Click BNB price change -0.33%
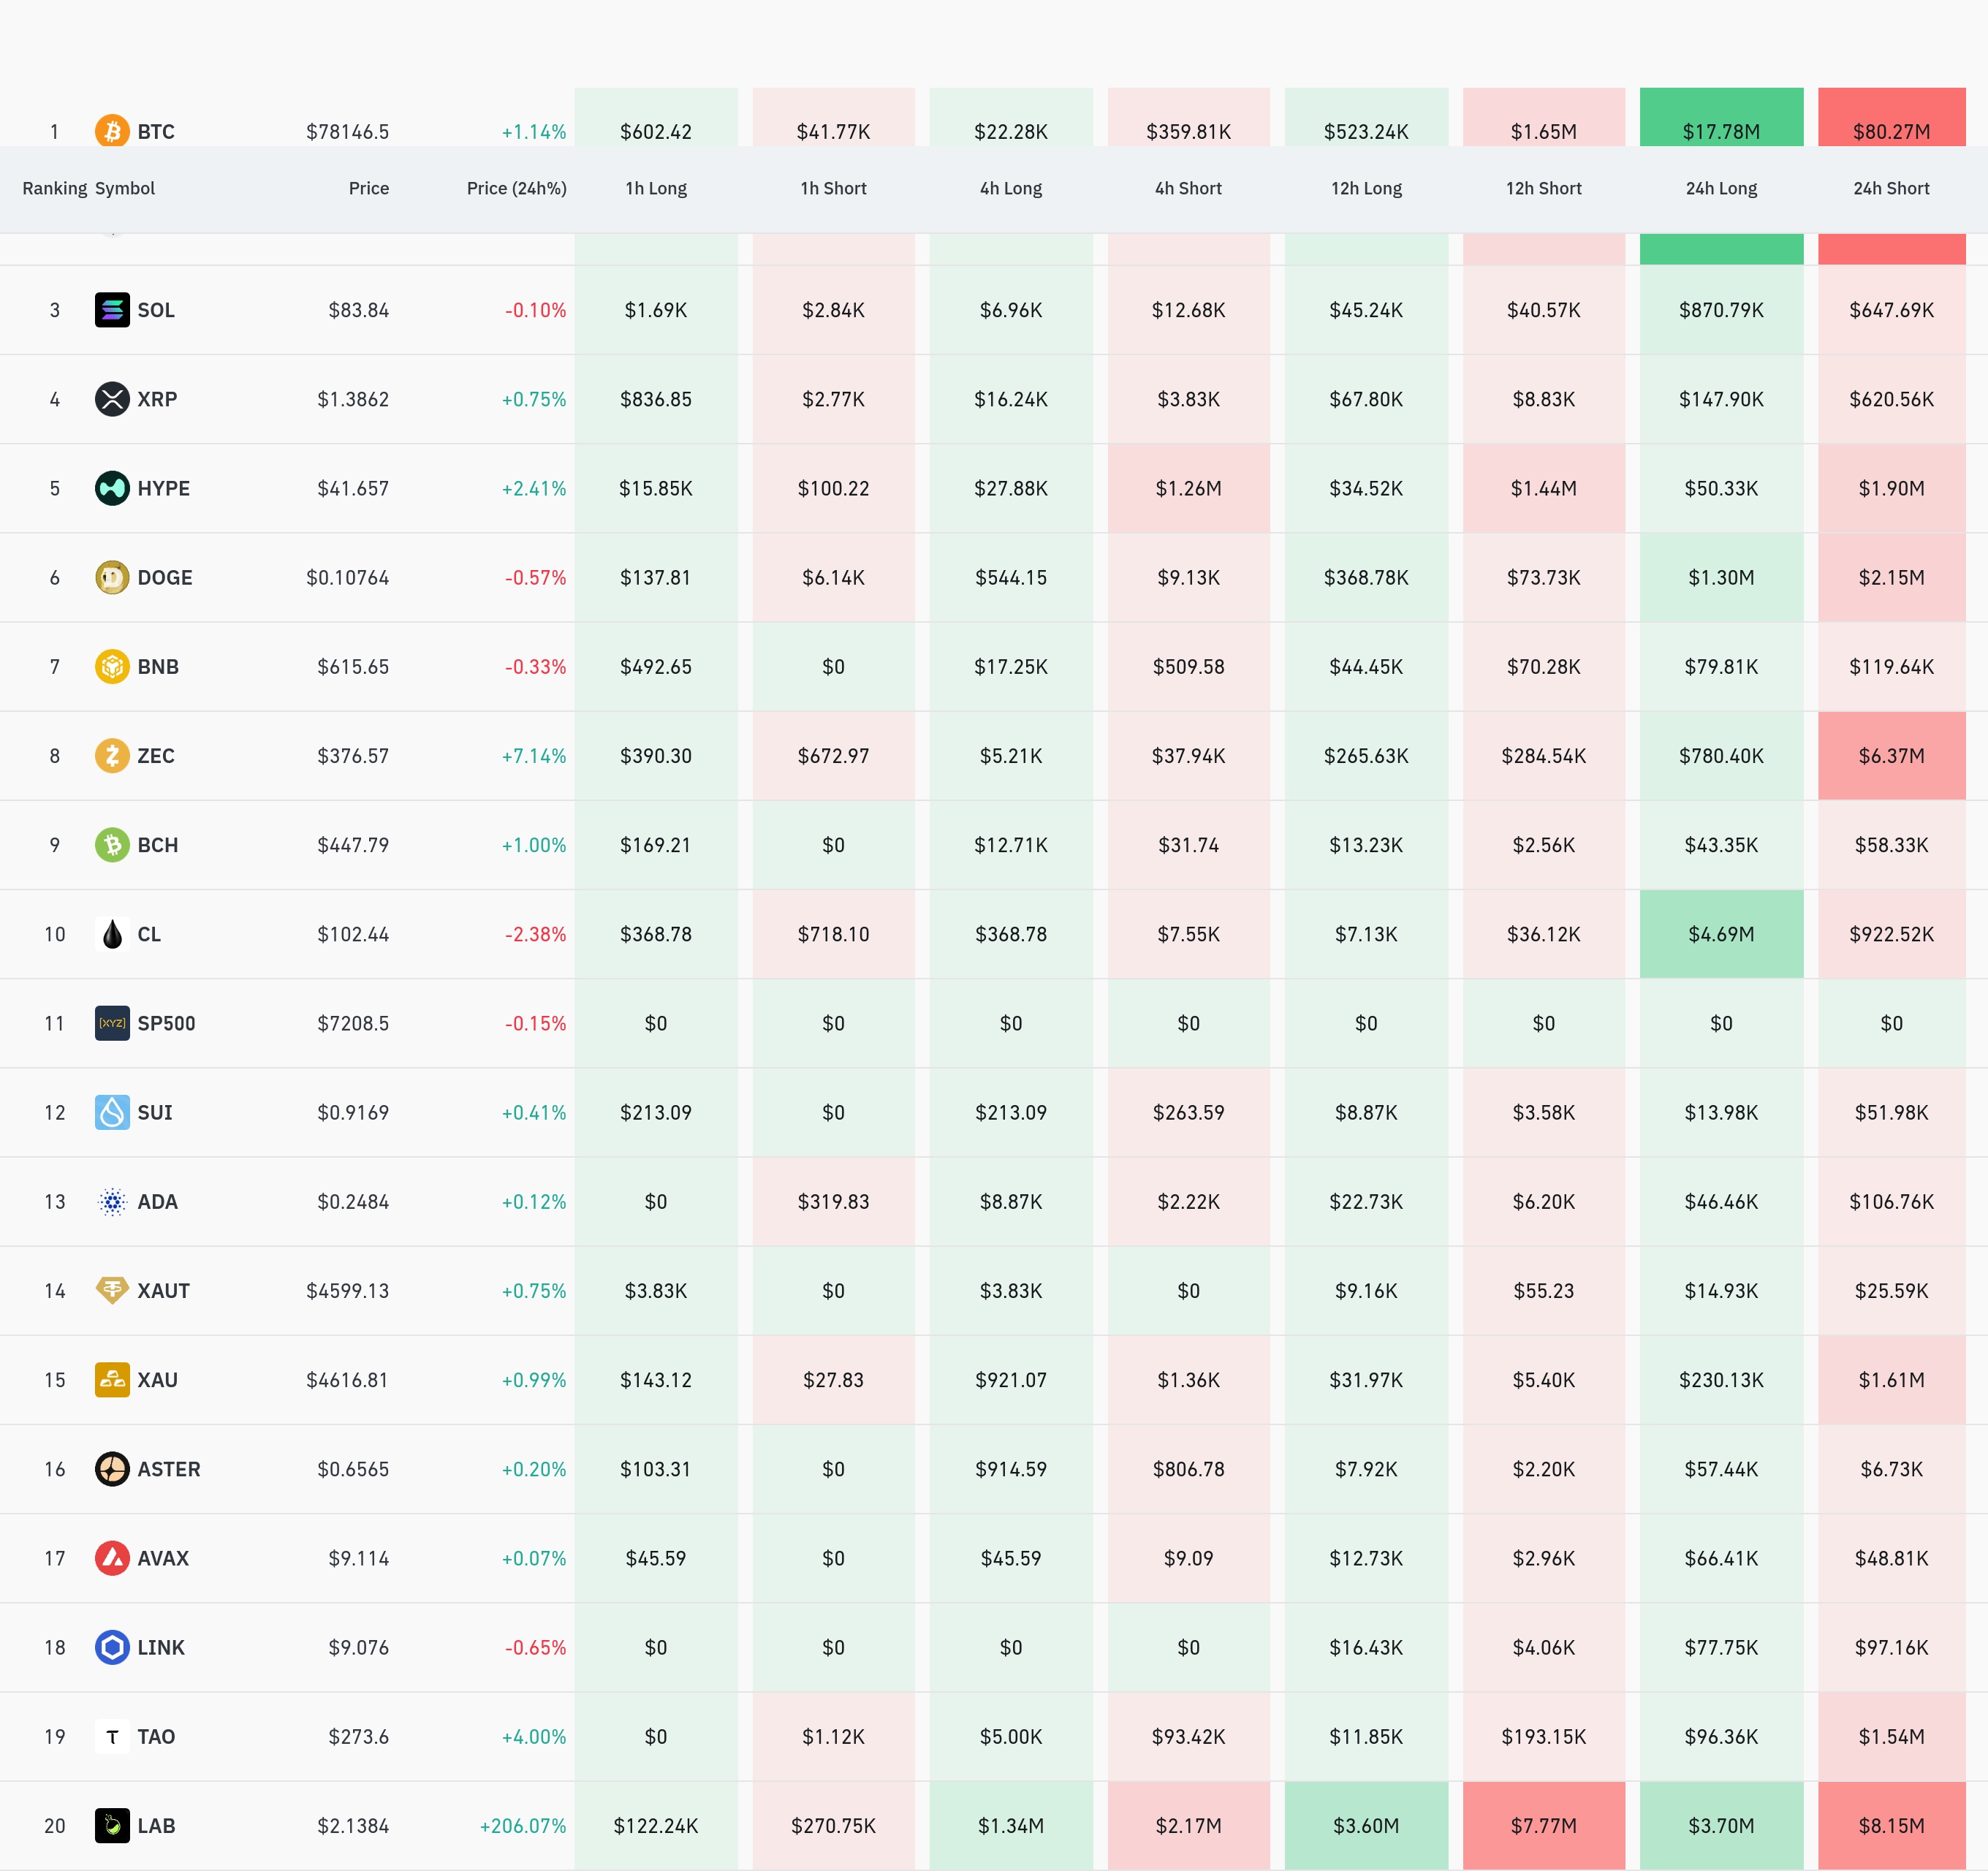This screenshot has width=1988, height=1871. point(536,666)
